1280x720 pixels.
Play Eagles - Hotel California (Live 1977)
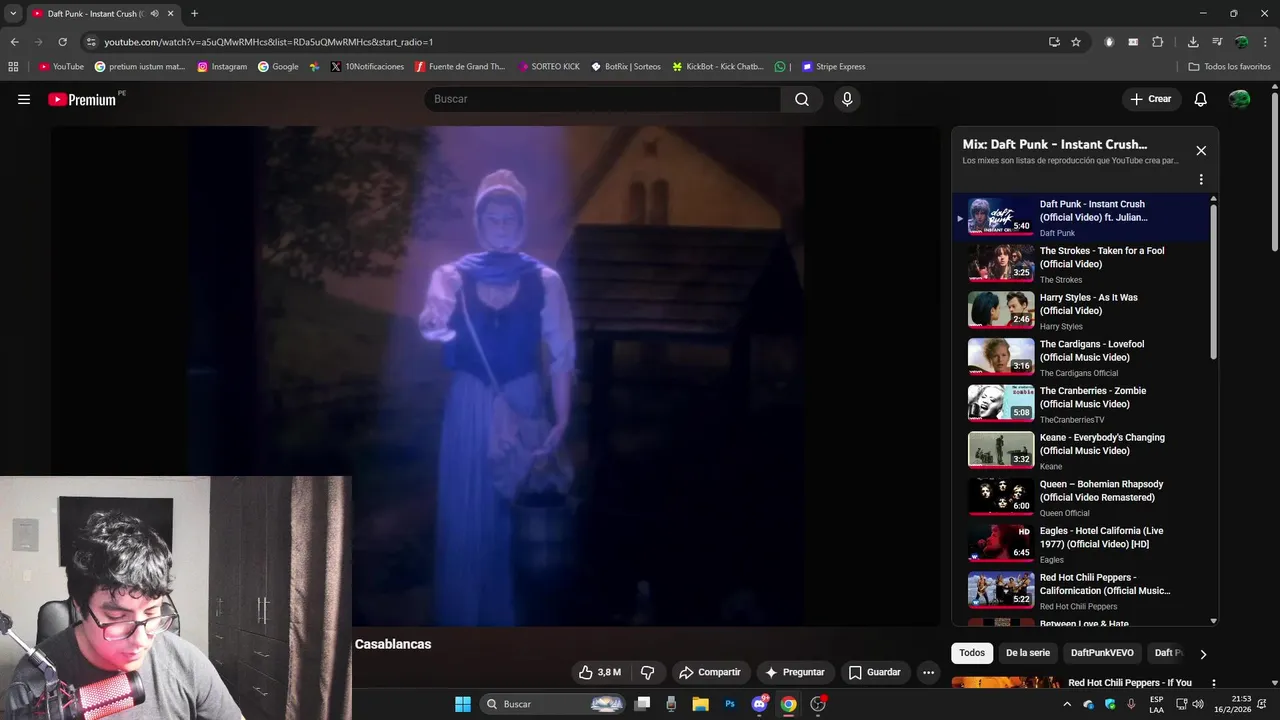pos(1082,544)
